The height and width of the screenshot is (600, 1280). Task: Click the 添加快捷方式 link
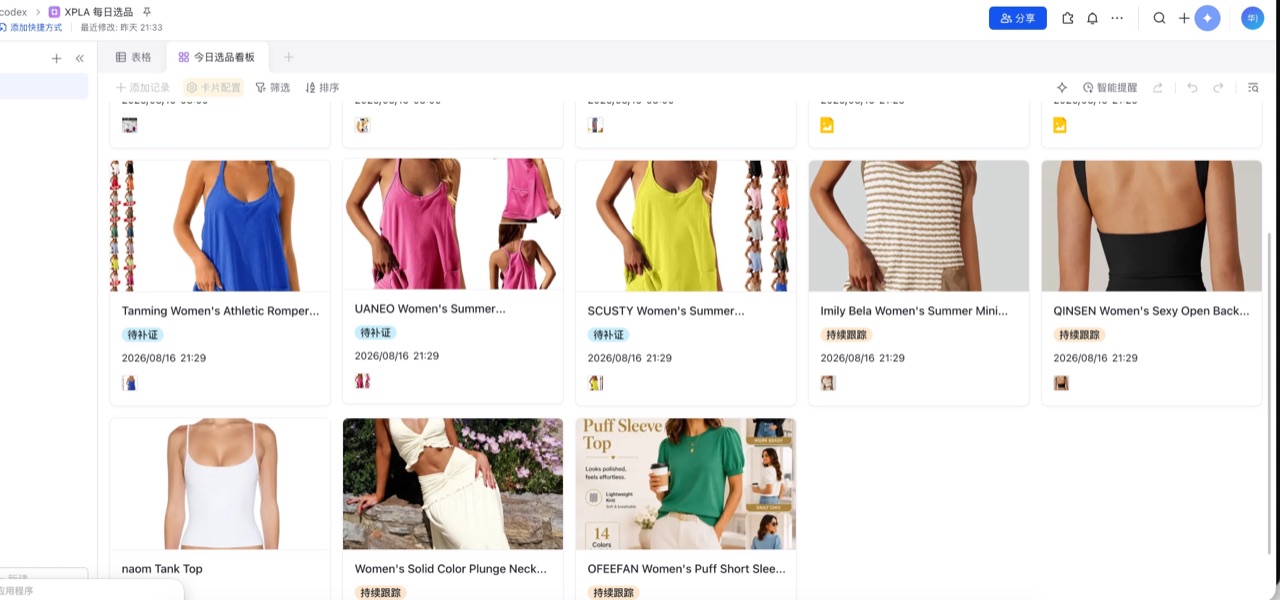(36, 27)
